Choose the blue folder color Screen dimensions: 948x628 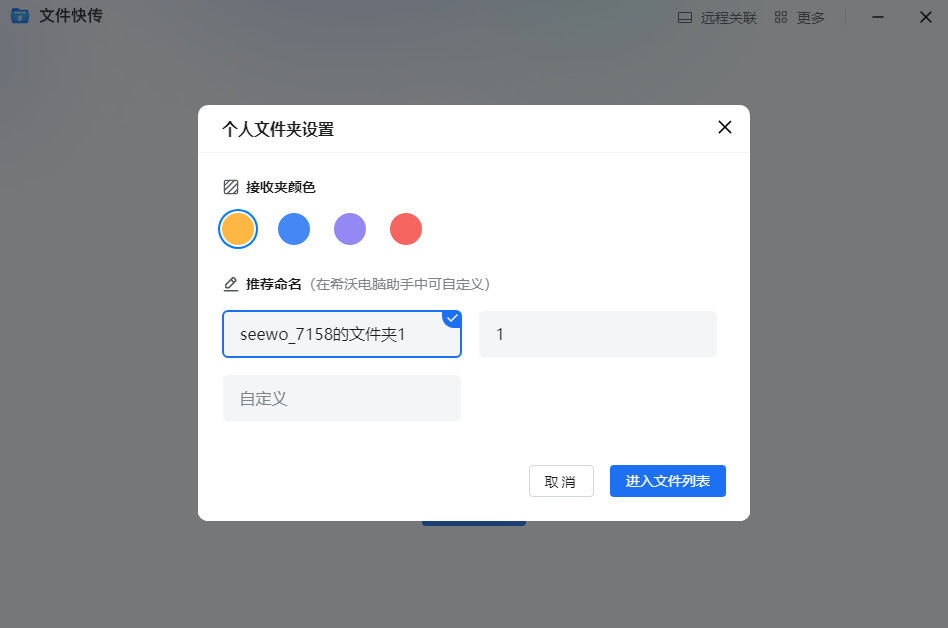pos(294,229)
